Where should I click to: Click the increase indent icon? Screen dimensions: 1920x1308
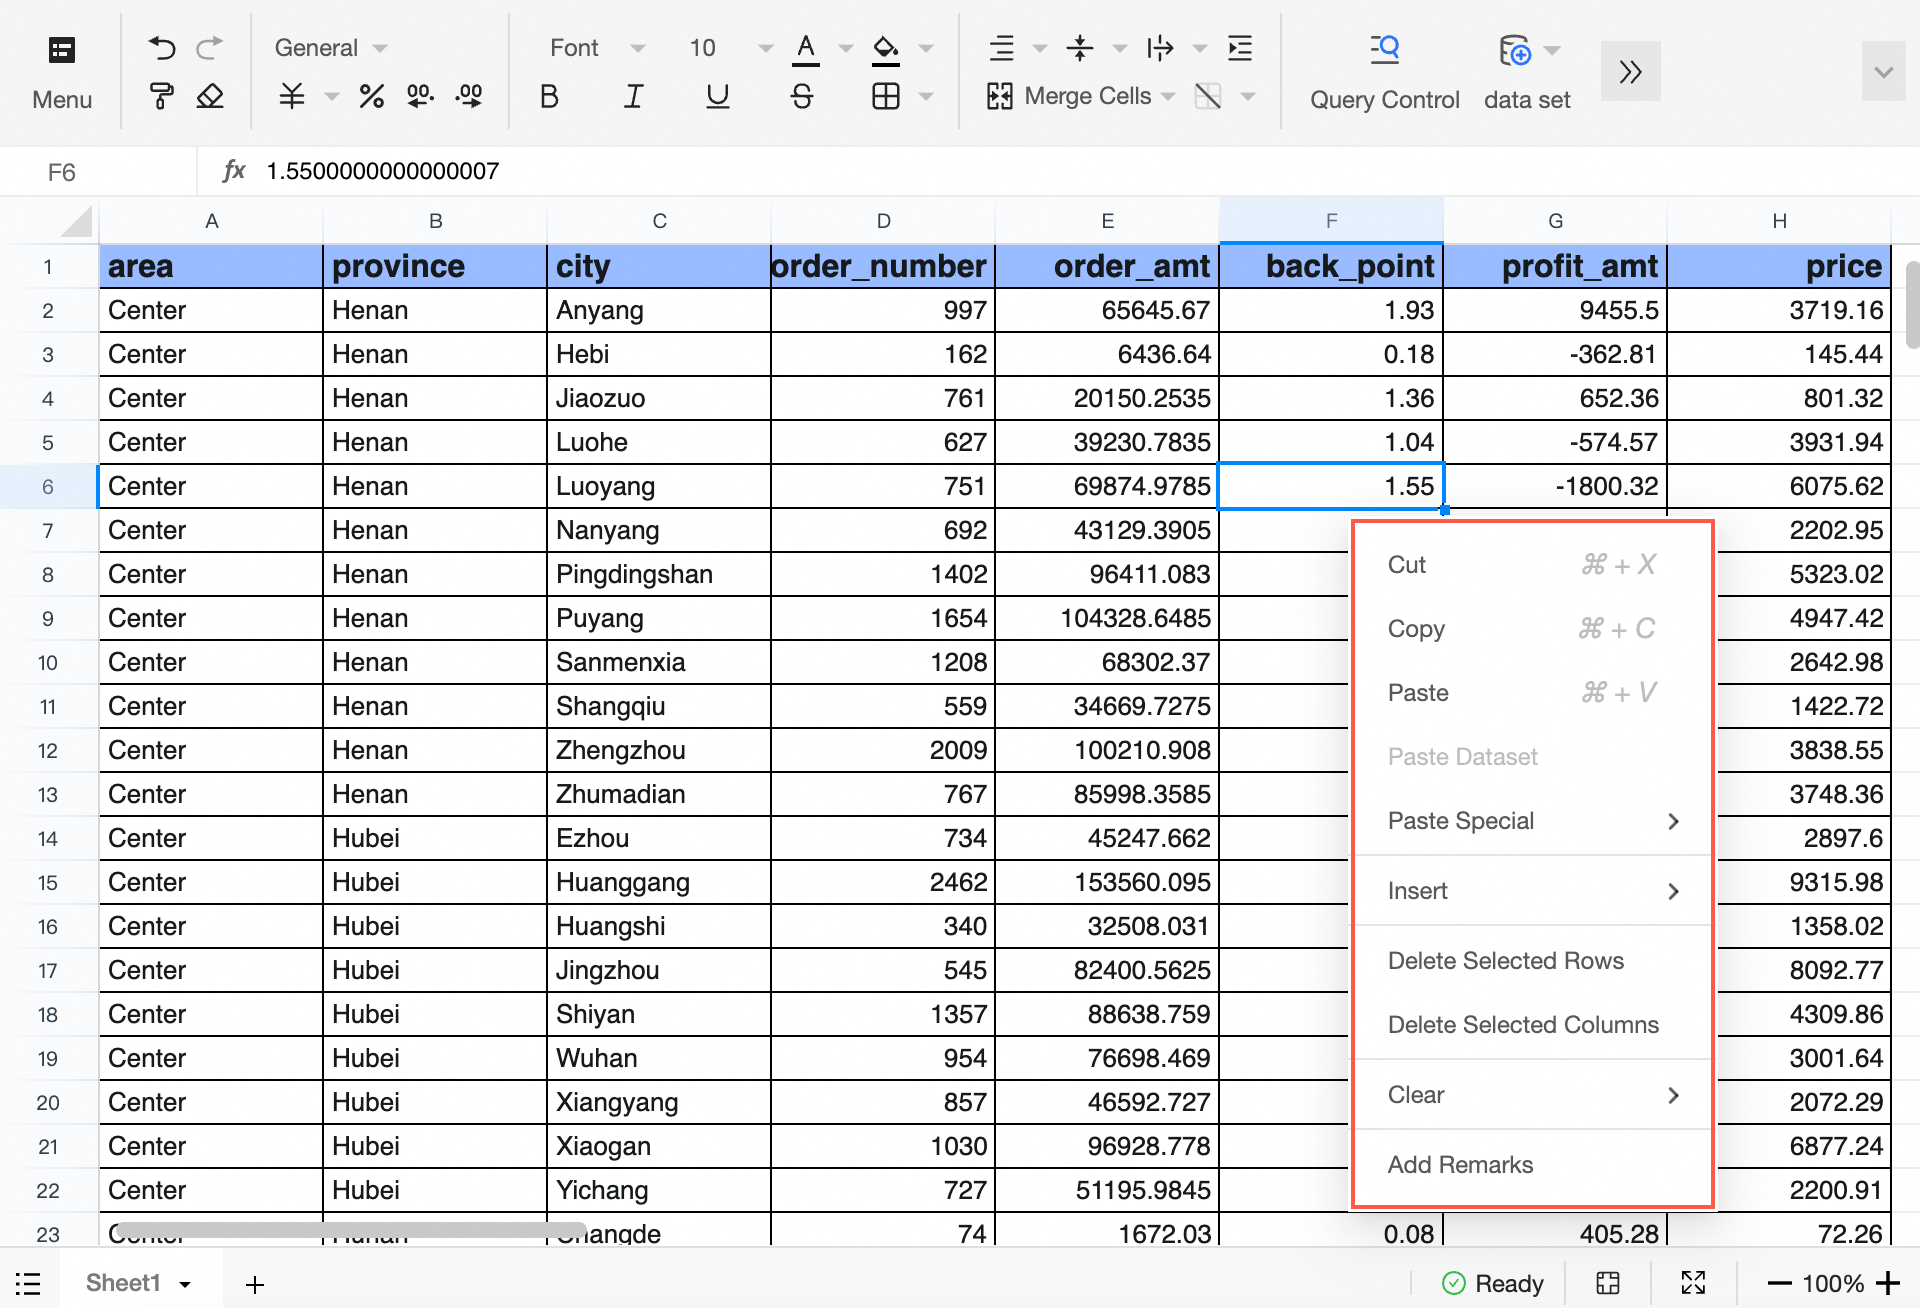(1240, 48)
